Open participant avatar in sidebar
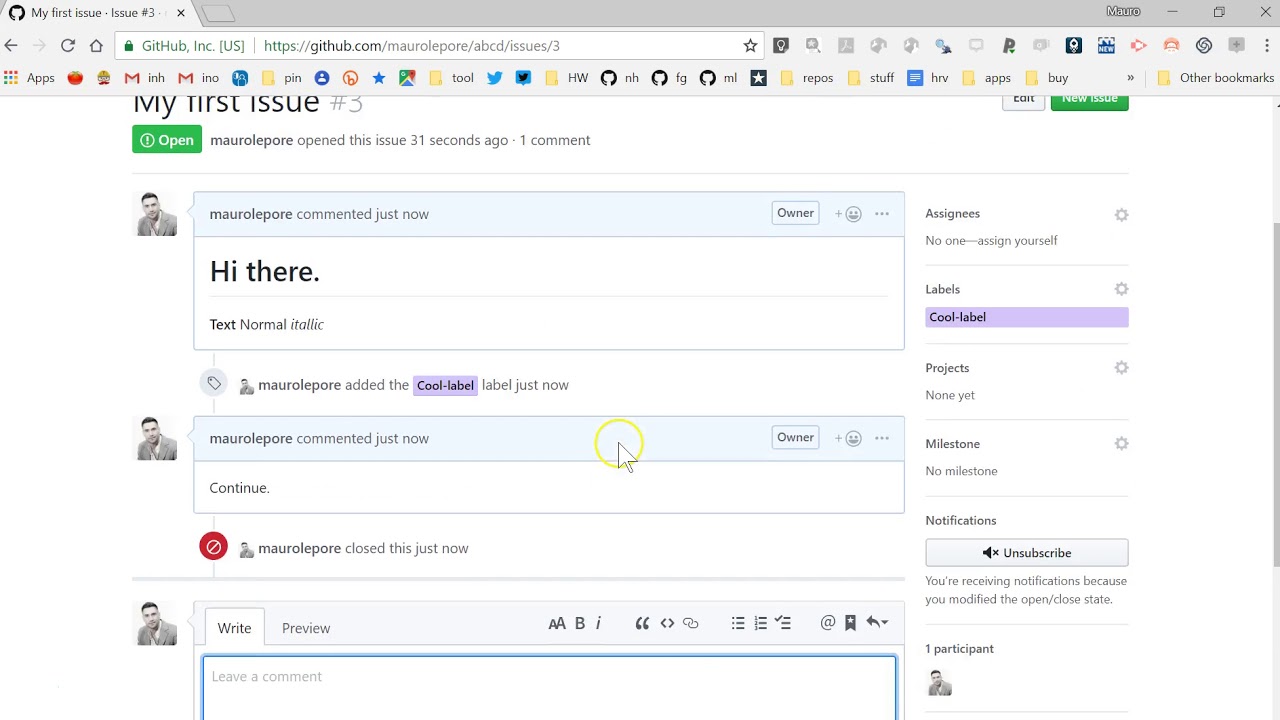1280x720 pixels. [940, 683]
